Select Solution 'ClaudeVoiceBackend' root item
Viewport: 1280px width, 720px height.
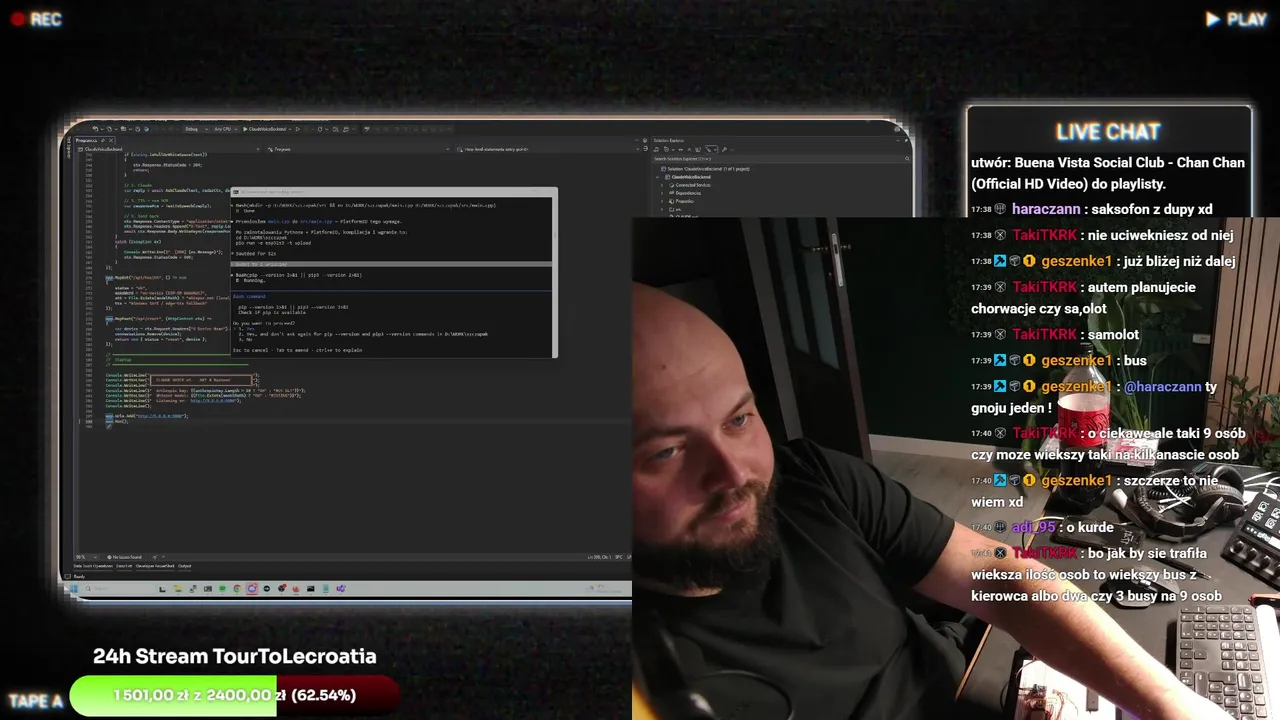click(705, 169)
